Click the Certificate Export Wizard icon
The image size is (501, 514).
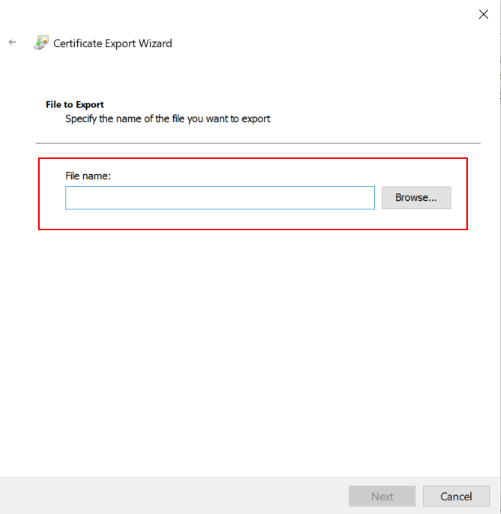tap(41, 43)
